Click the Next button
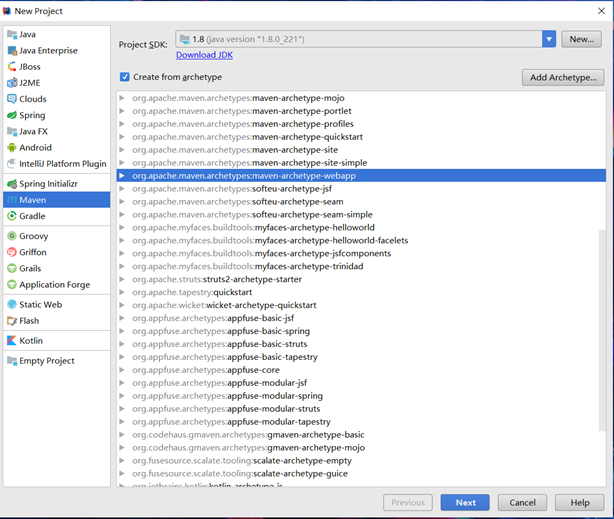Screen dimensions: 614x519 click(465, 503)
